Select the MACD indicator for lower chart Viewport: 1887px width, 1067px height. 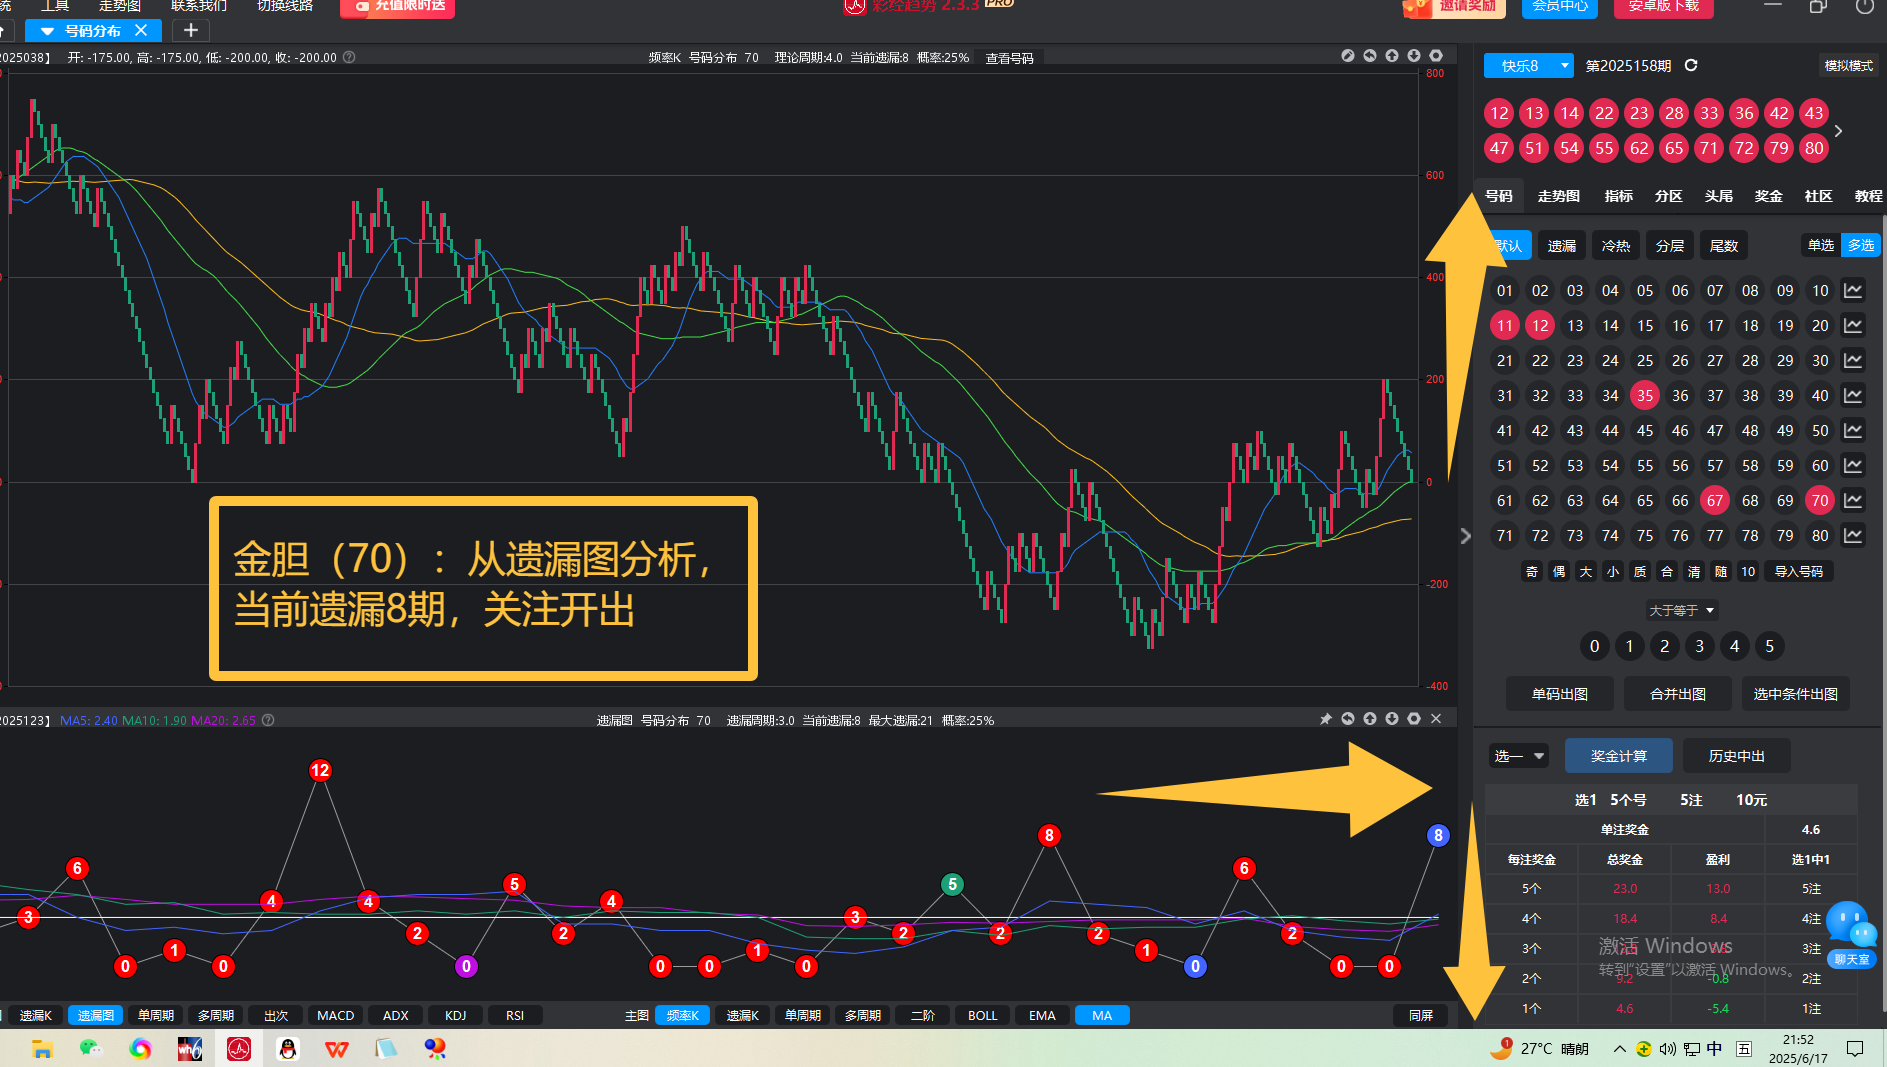pos(336,1015)
